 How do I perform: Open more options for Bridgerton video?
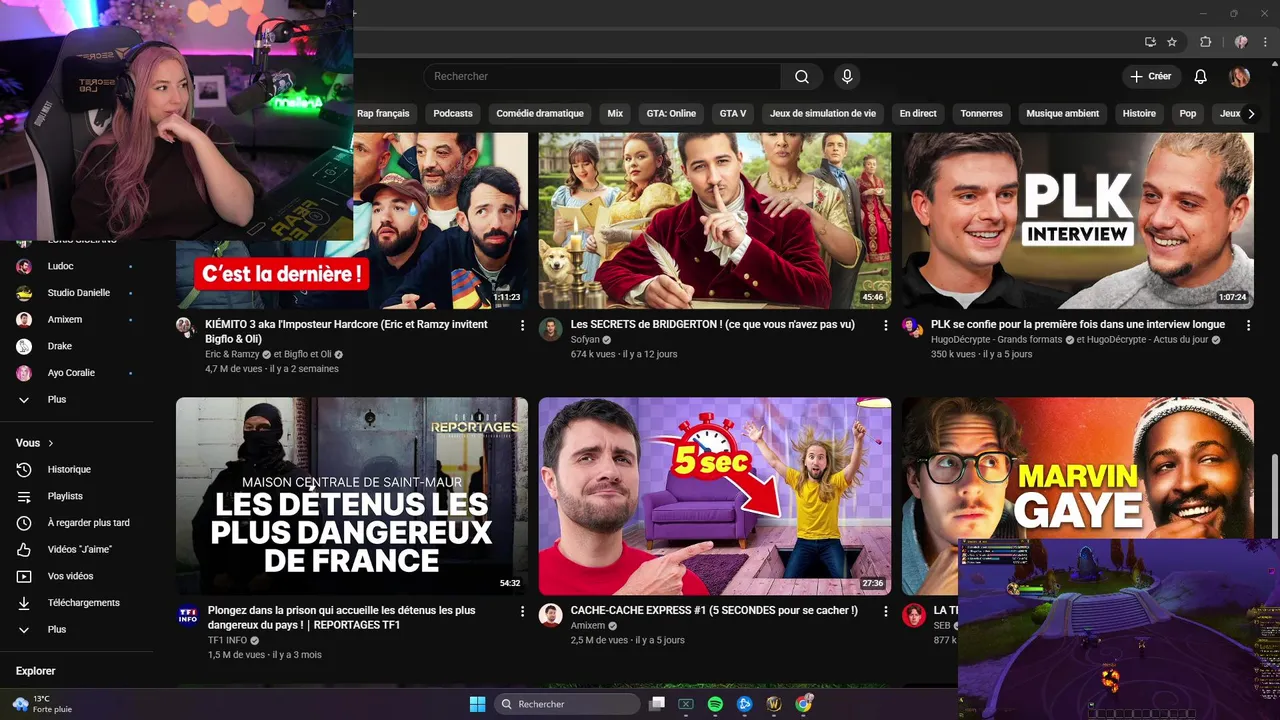[885, 326]
